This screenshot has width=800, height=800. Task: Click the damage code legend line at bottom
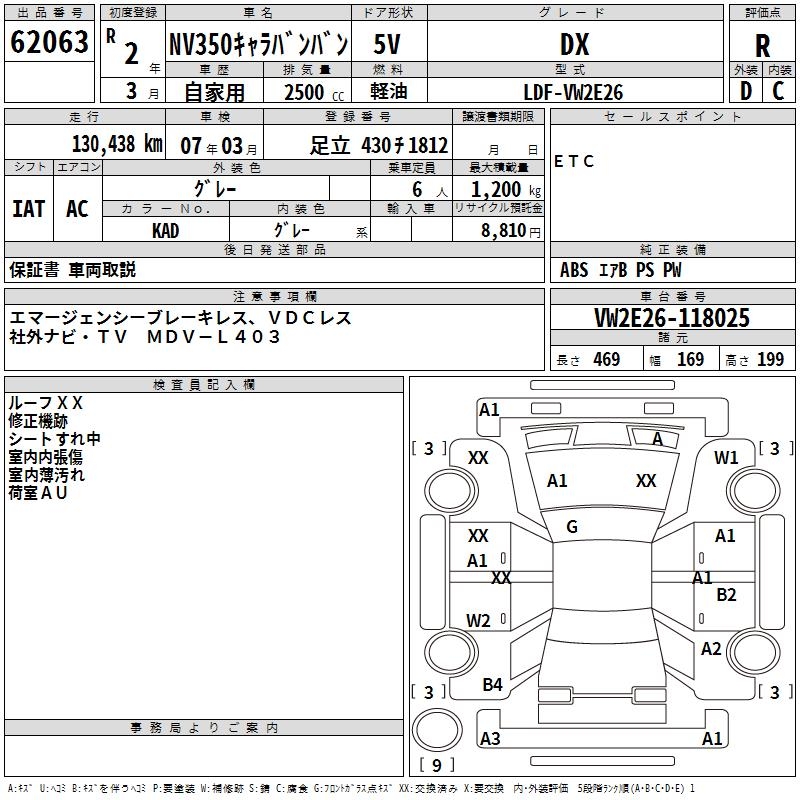pos(351,789)
